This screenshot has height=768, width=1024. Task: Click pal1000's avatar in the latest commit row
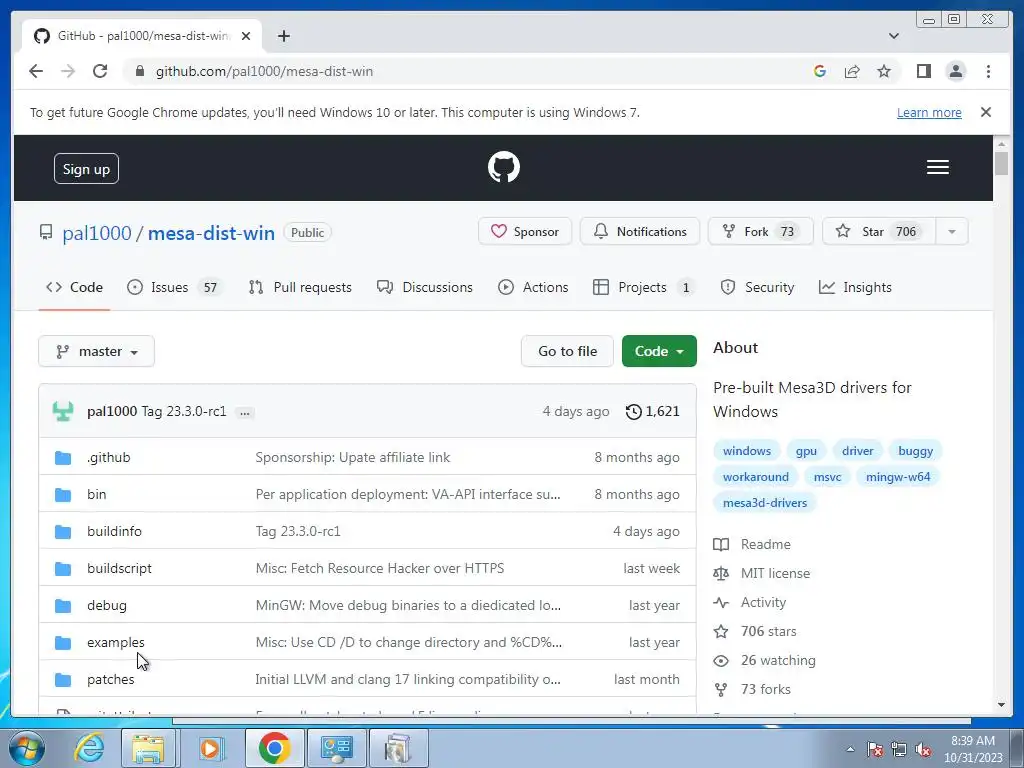(63, 411)
